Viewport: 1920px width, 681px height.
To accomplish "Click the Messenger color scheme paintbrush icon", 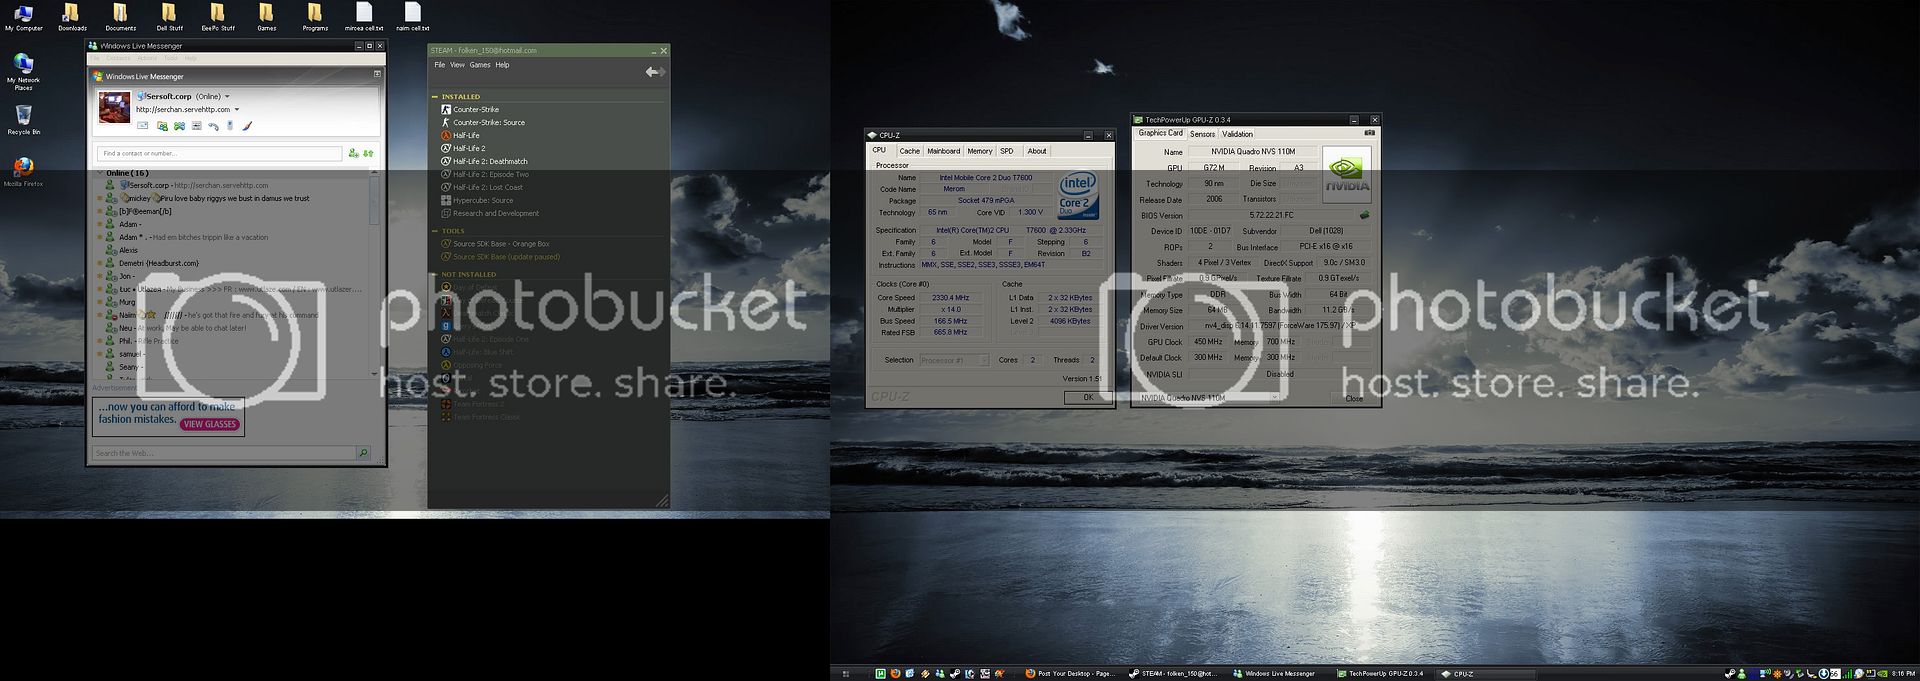I will point(247,126).
